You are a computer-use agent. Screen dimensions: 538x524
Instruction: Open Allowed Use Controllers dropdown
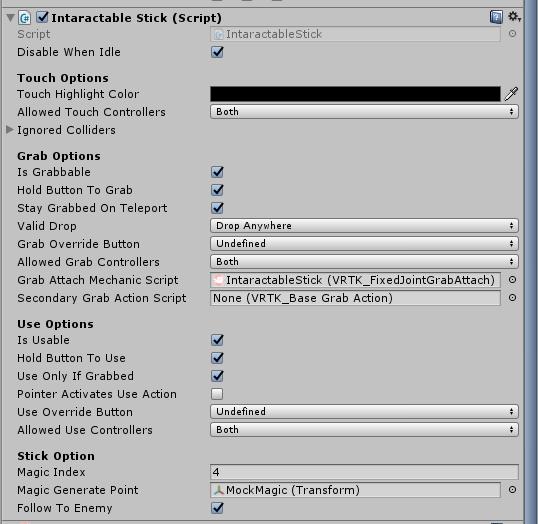click(x=364, y=430)
